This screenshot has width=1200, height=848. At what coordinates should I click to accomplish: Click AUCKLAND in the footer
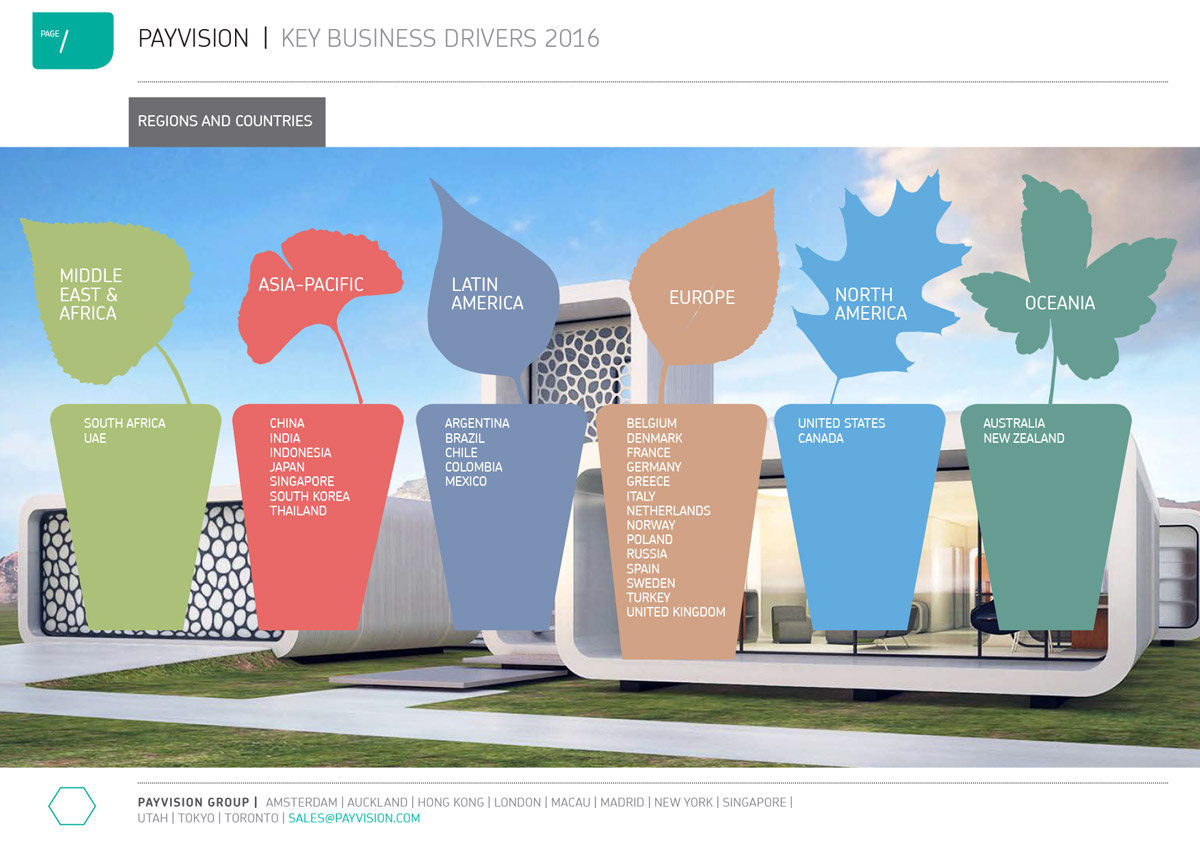click(377, 802)
